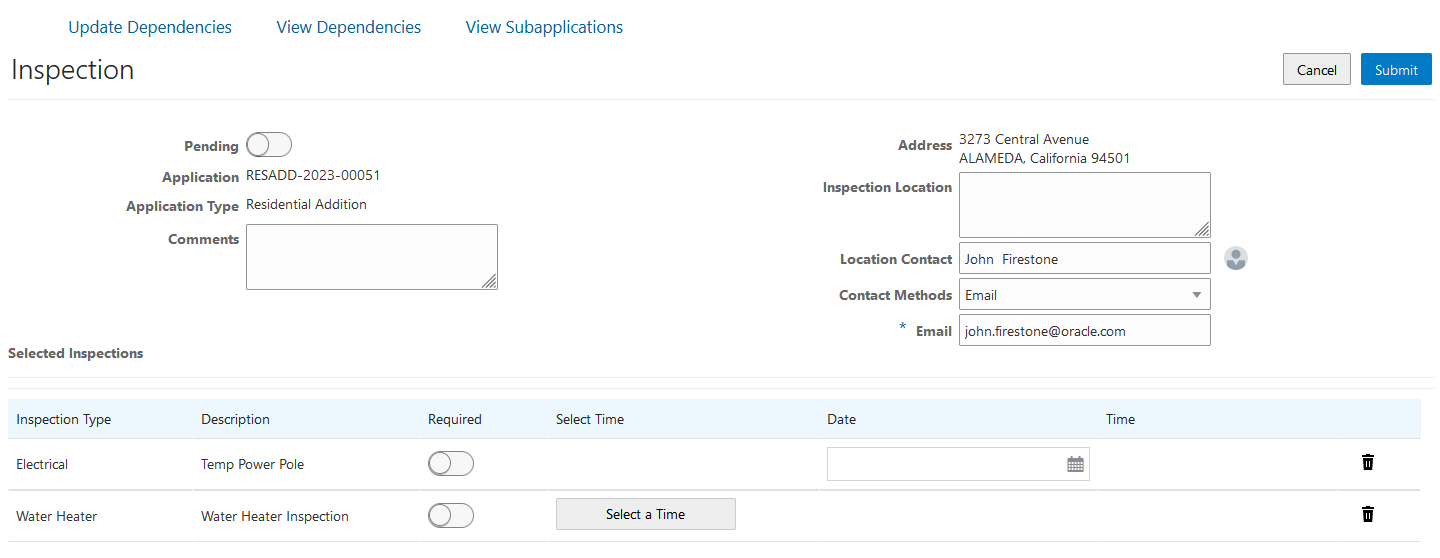Cancel the inspection request

pos(1316,70)
